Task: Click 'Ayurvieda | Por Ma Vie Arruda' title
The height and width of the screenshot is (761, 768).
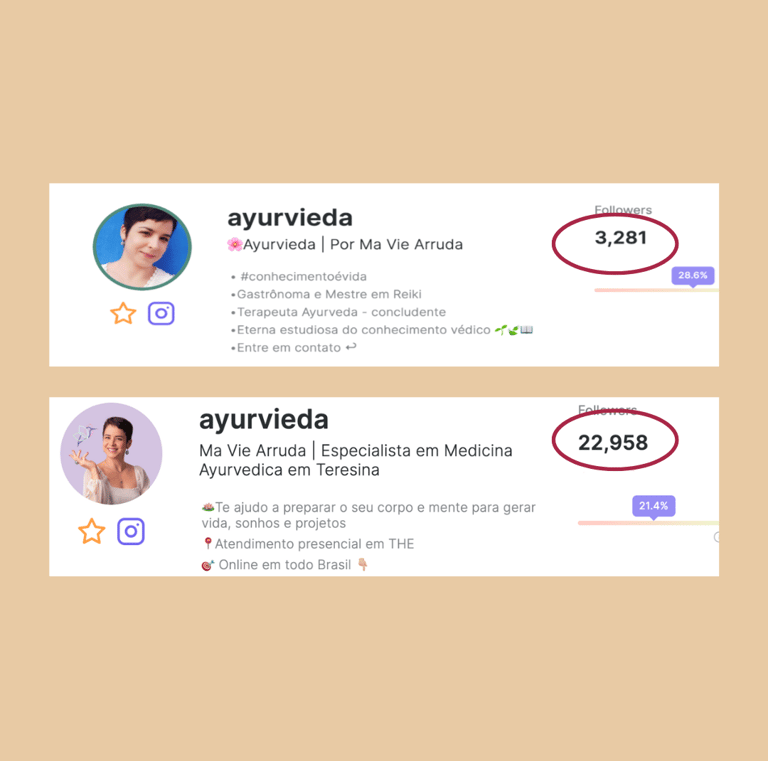Action: pos(345,244)
